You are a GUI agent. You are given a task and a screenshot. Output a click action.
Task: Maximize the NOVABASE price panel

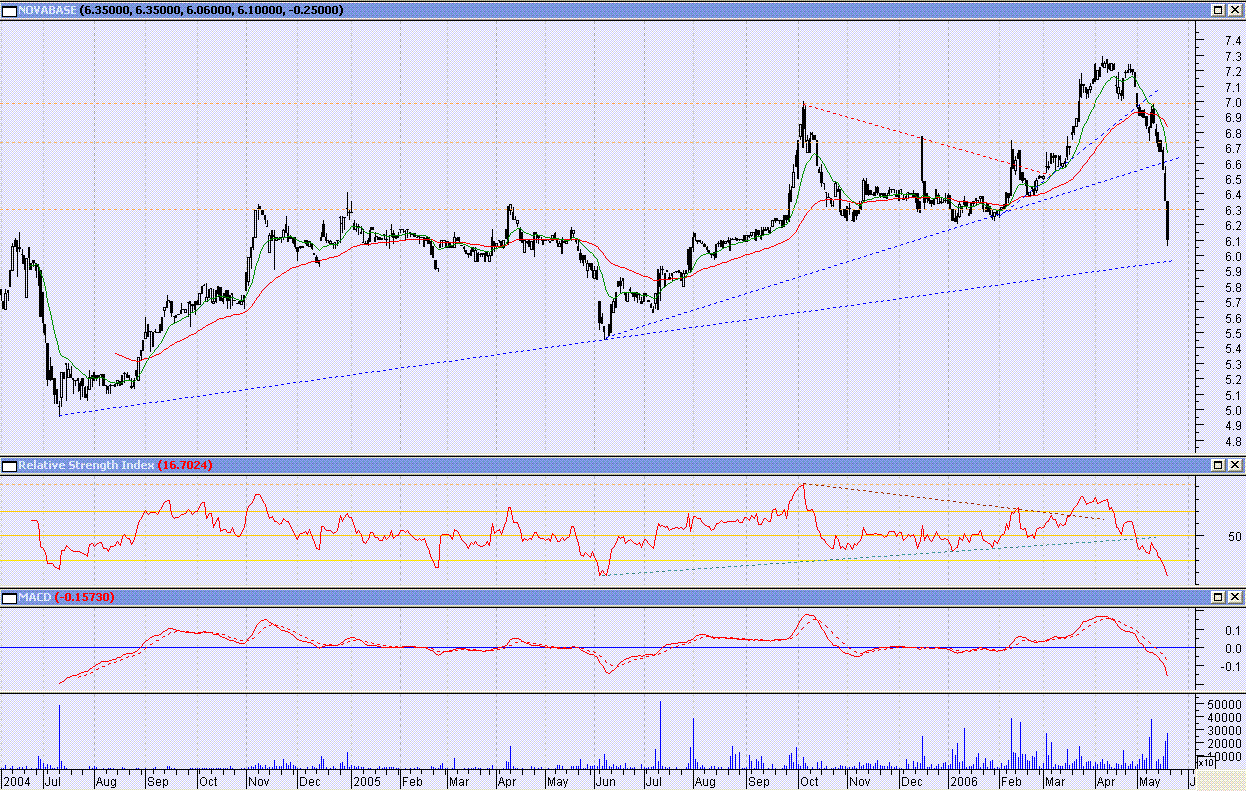(x=1218, y=10)
